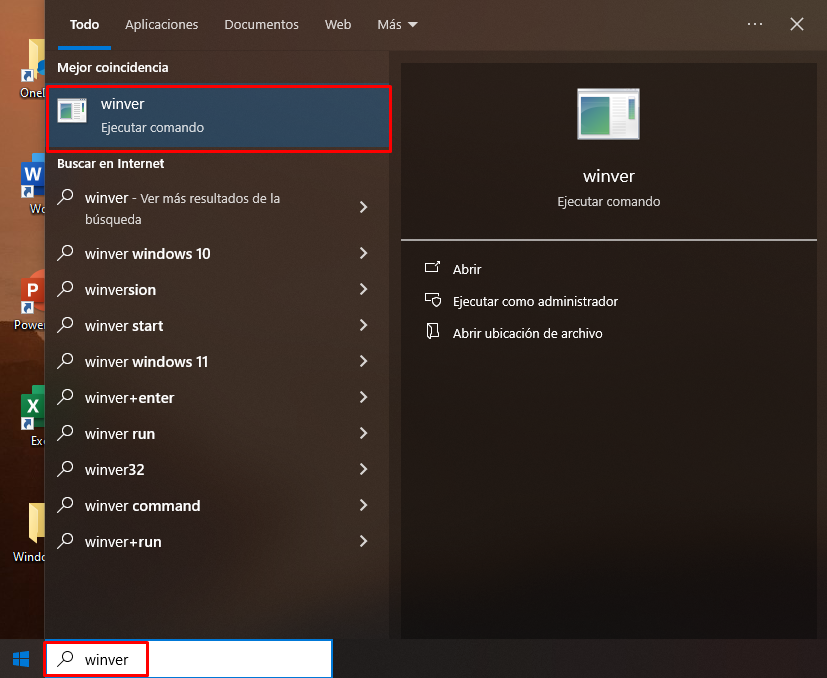
Task: Click the Abrir open icon
Action: pyautogui.click(x=433, y=269)
